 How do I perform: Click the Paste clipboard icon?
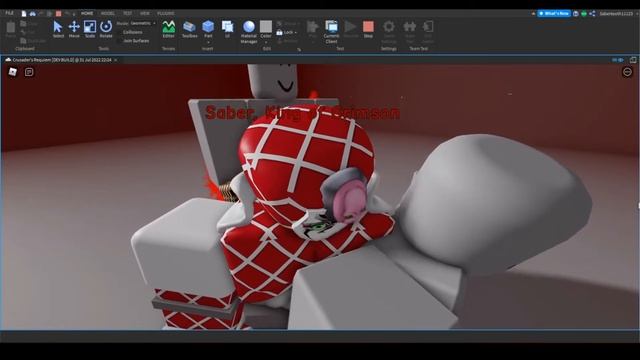(11, 29)
